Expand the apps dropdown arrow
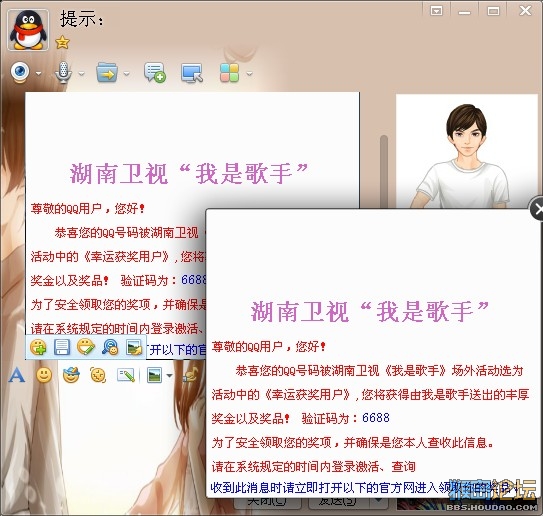 coord(249,73)
